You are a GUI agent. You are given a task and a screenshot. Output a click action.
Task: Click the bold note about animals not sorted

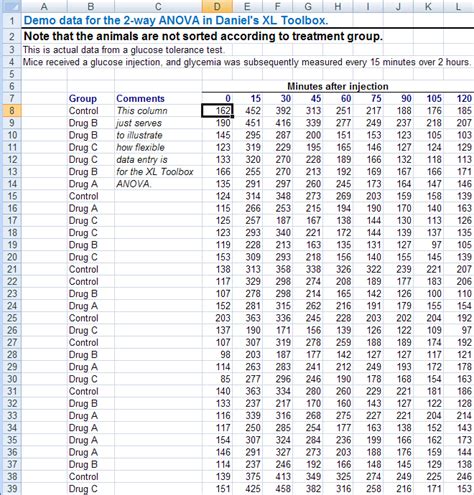coord(203,36)
